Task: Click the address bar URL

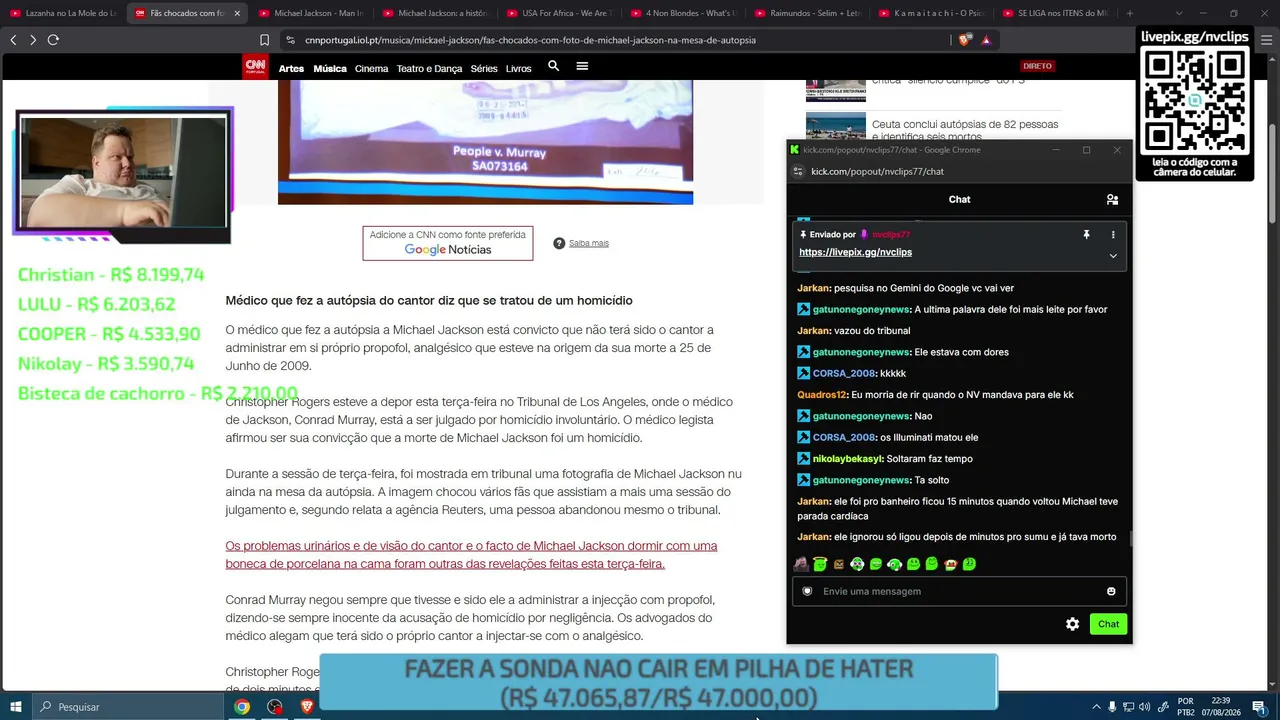Action: point(530,40)
